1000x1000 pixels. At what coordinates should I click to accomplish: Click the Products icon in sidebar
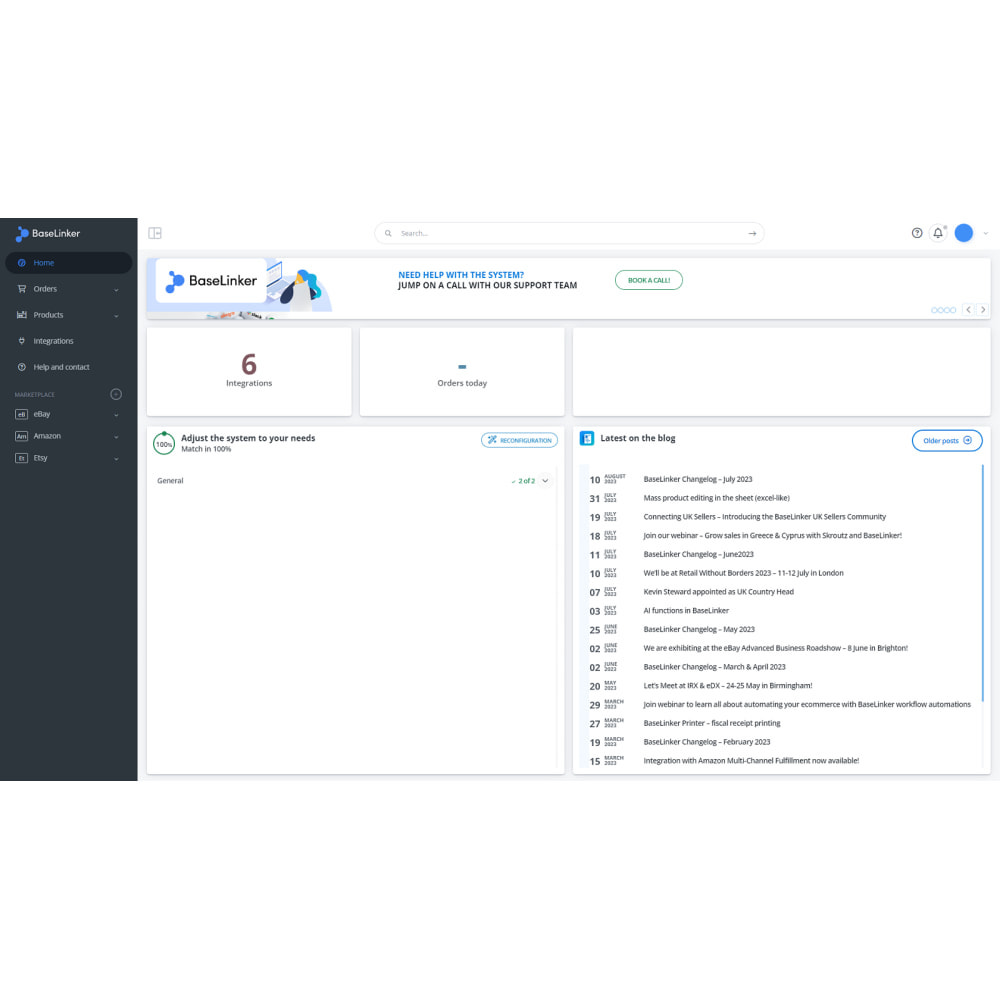coord(22,315)
